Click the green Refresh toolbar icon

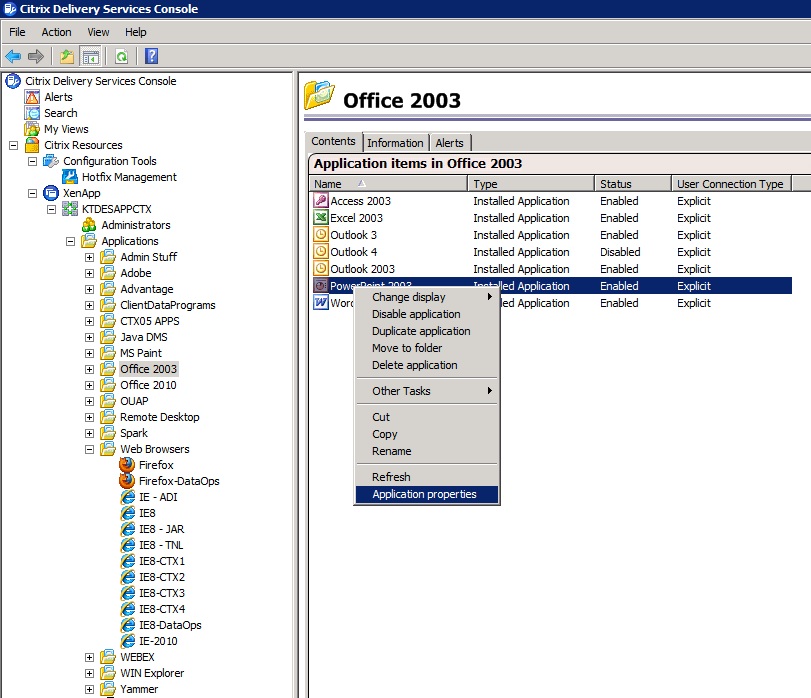121,57
